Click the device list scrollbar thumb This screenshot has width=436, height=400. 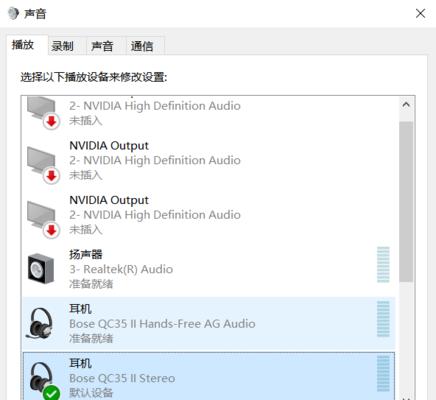tap(406, 202)
